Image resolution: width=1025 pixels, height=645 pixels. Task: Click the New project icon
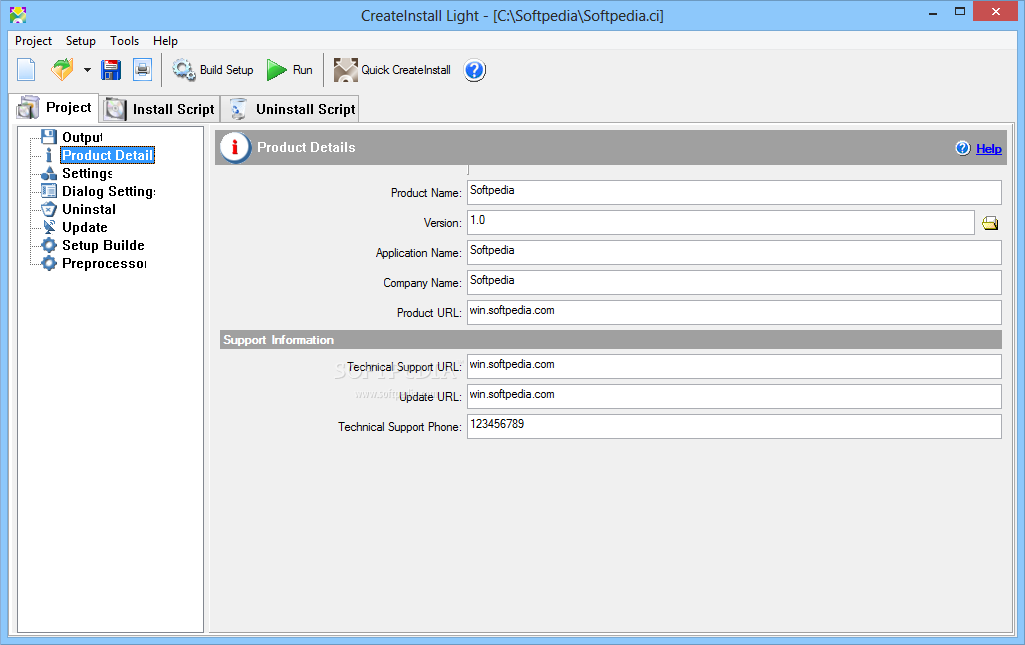pyautogui.click(x=26, y=70)
